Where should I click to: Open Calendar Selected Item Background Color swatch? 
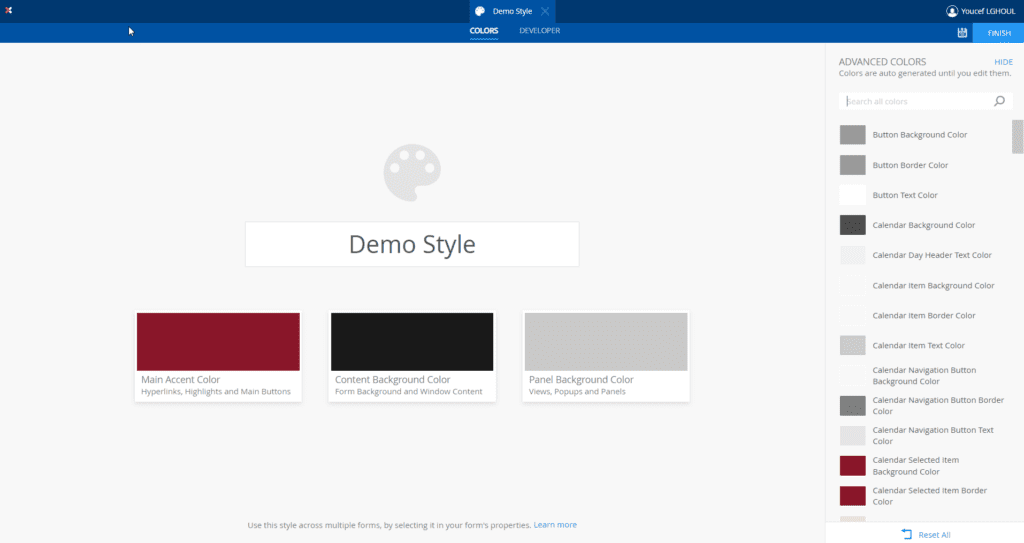[x=852, y=466]
